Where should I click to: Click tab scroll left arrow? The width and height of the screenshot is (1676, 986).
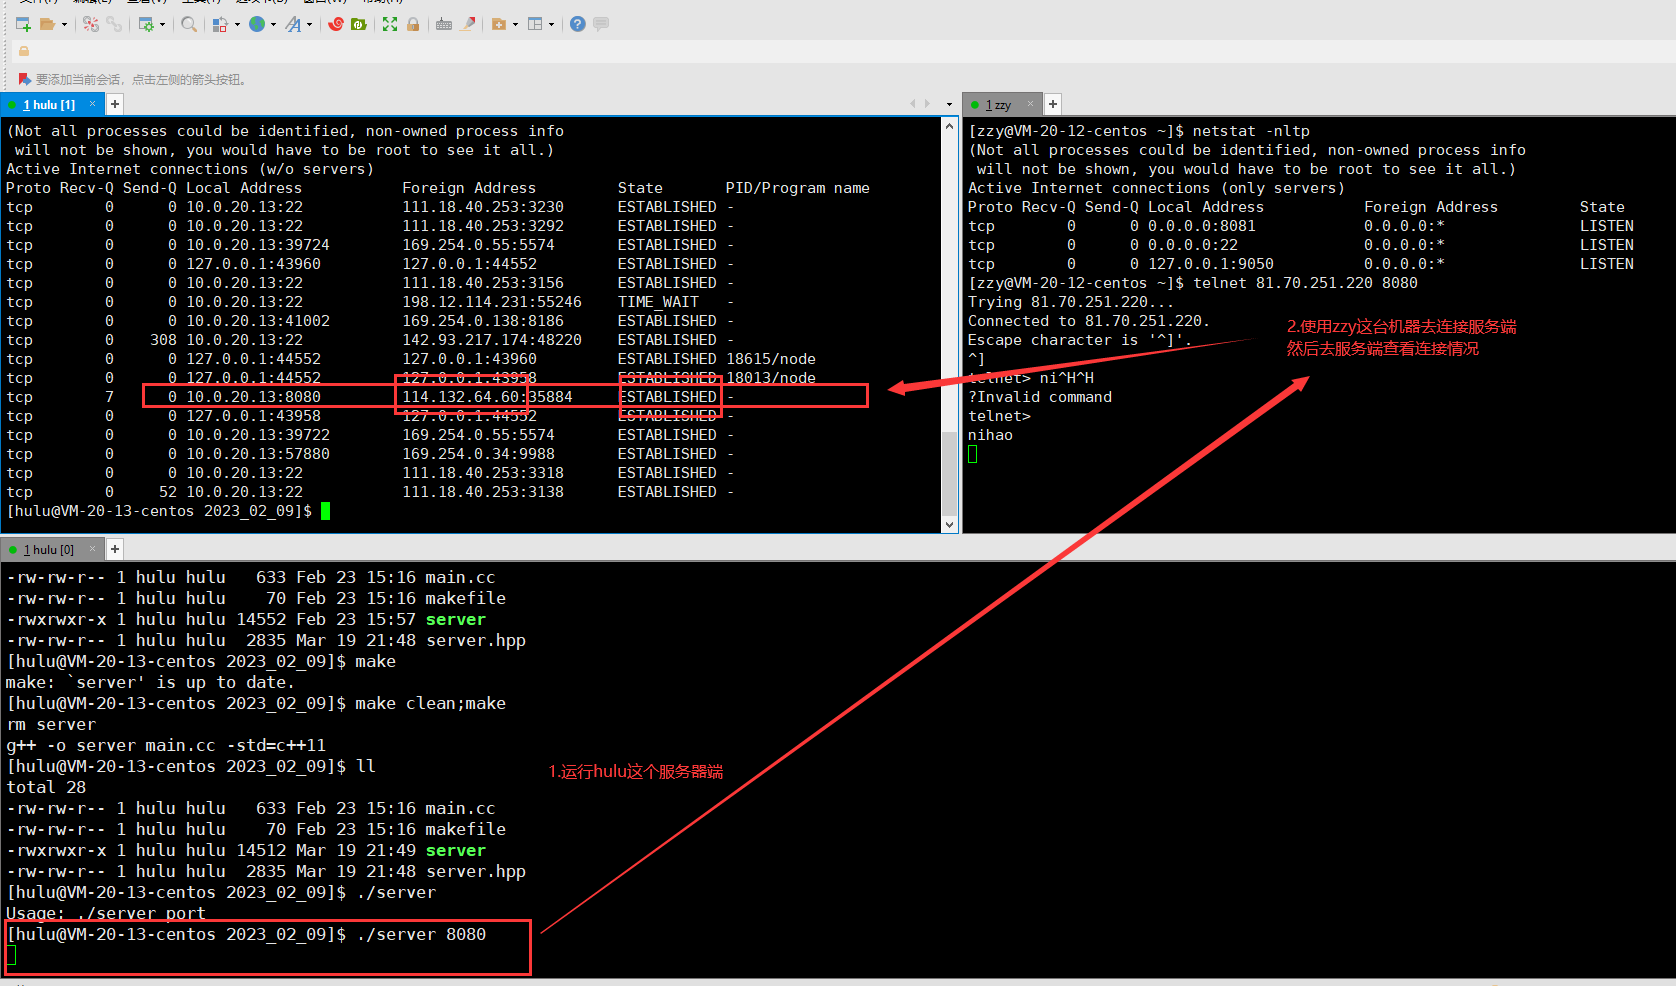(913, 104)
